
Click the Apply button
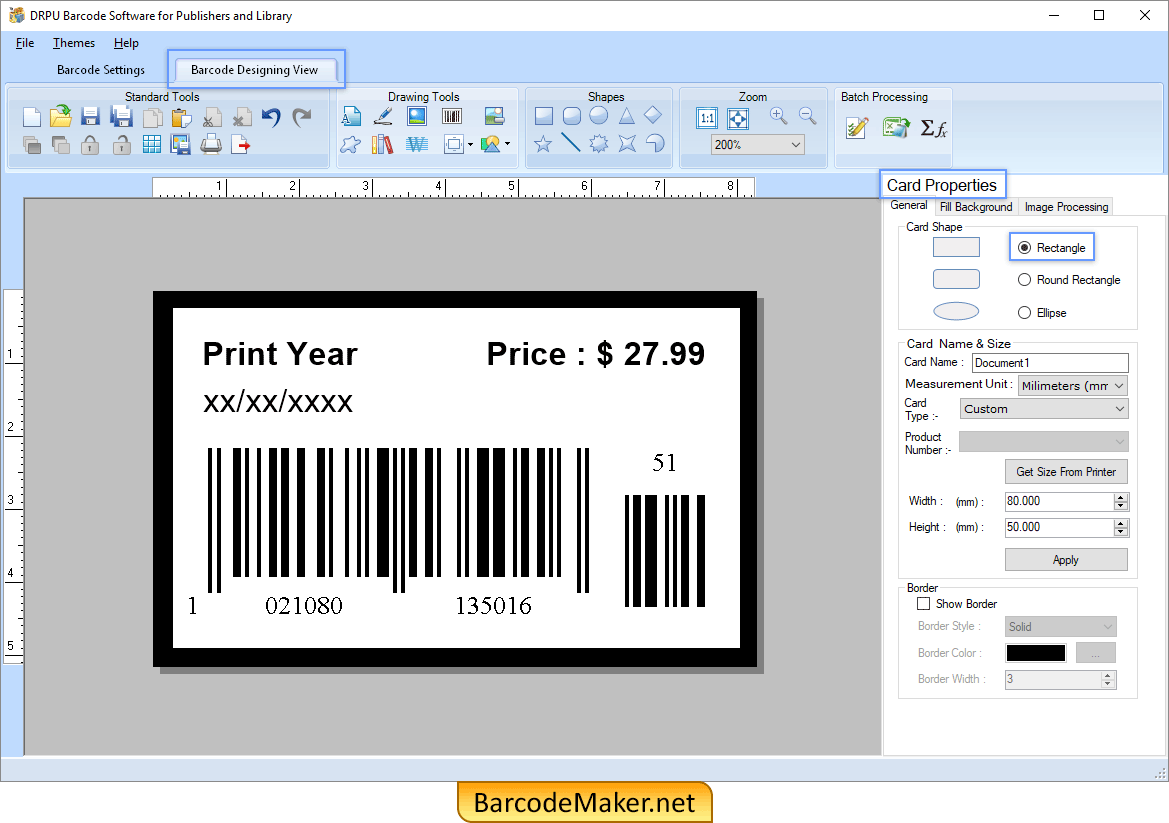[x=1066, y=560]
